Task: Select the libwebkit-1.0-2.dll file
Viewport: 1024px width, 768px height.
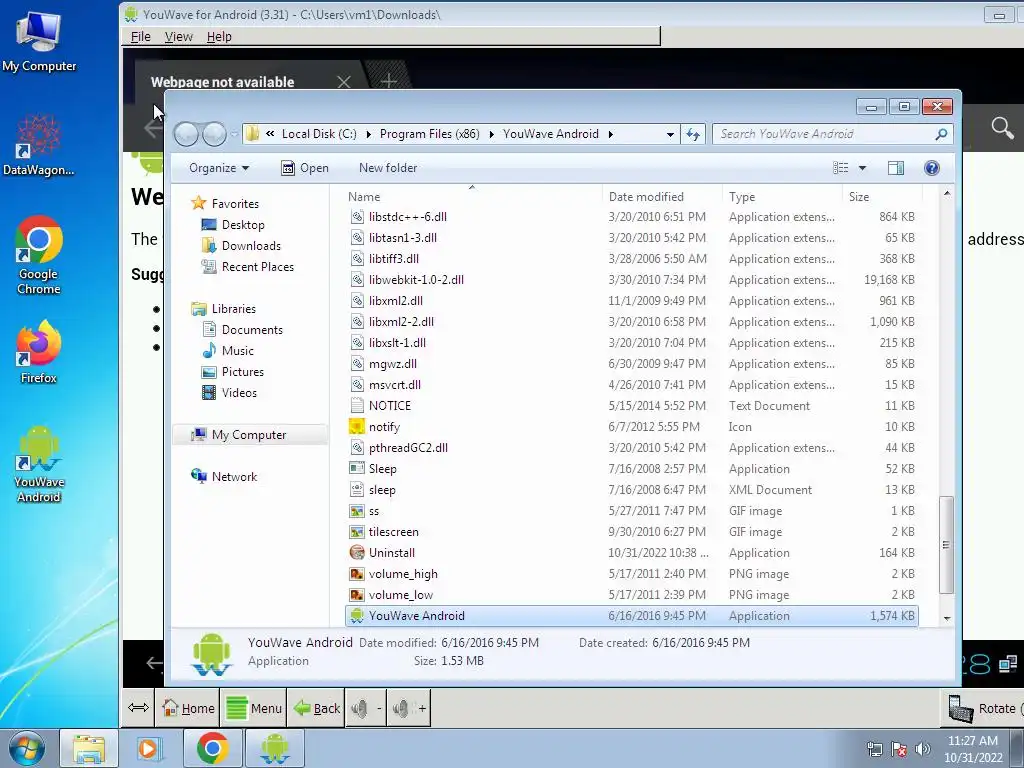Action: coord(631,280)
